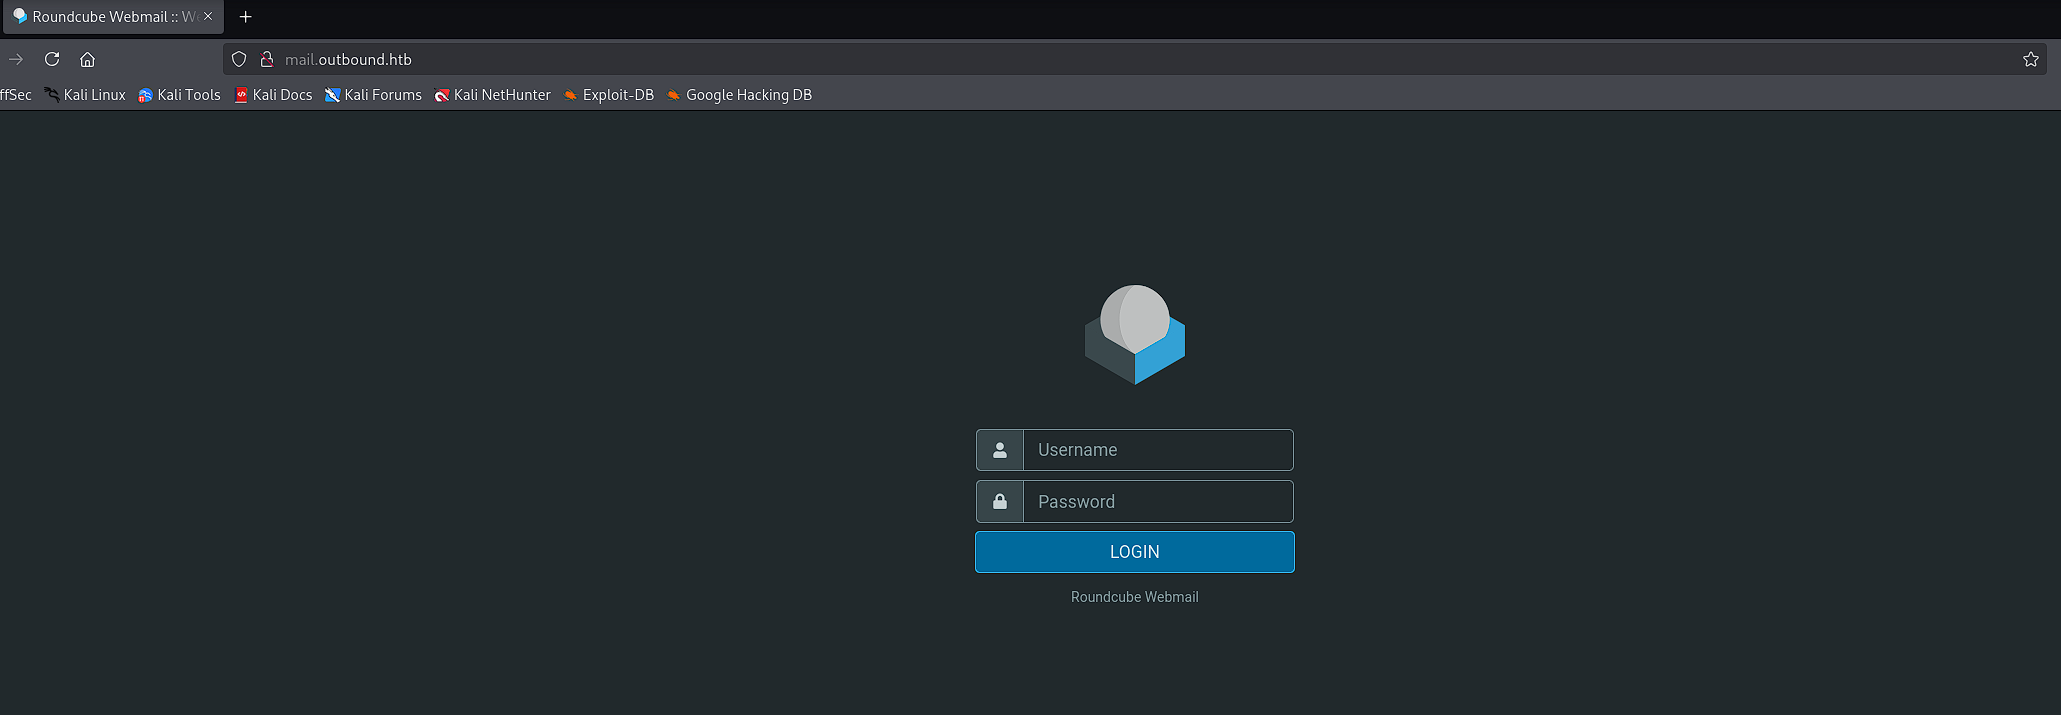Open the Exploit-DB bookmark
This screenshot has height=715, width=2061.
609,95
